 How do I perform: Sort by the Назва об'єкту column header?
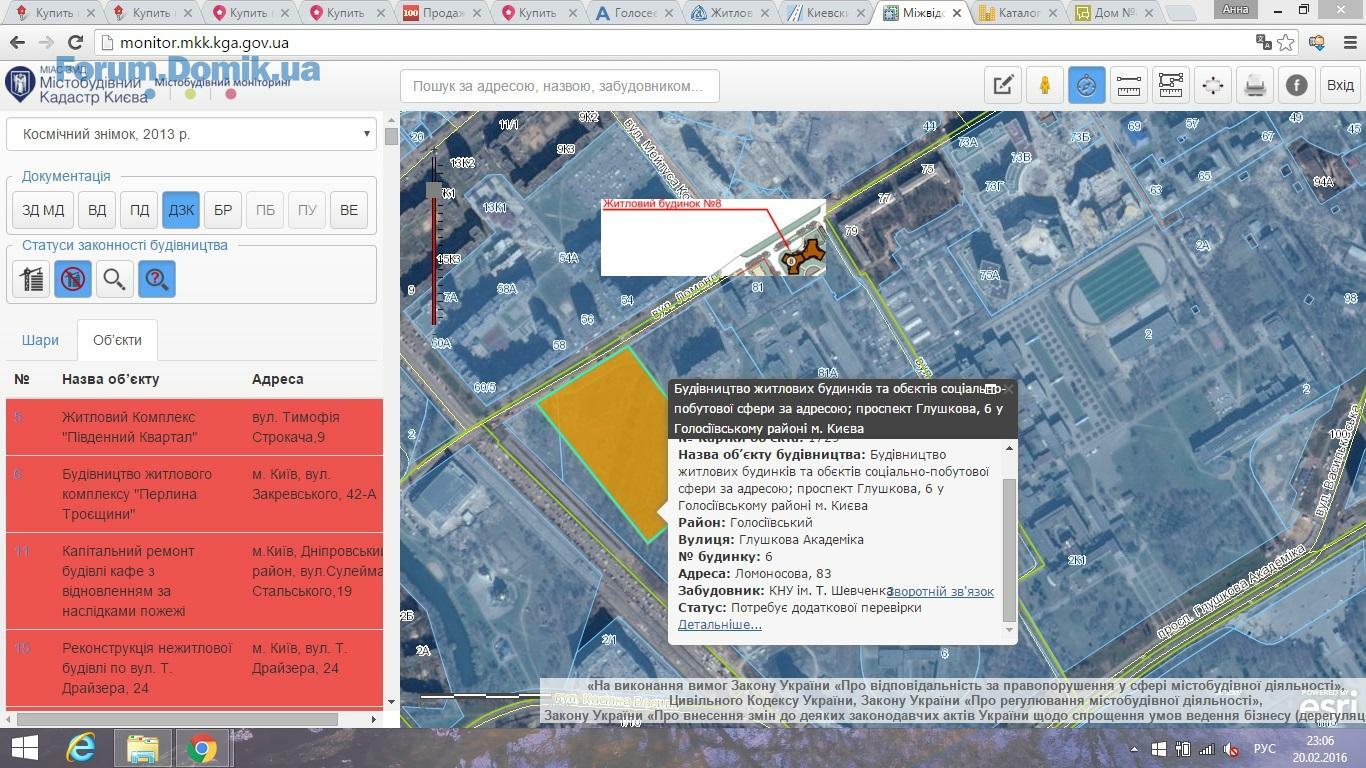pyautogui.click(x=110, y=379)
